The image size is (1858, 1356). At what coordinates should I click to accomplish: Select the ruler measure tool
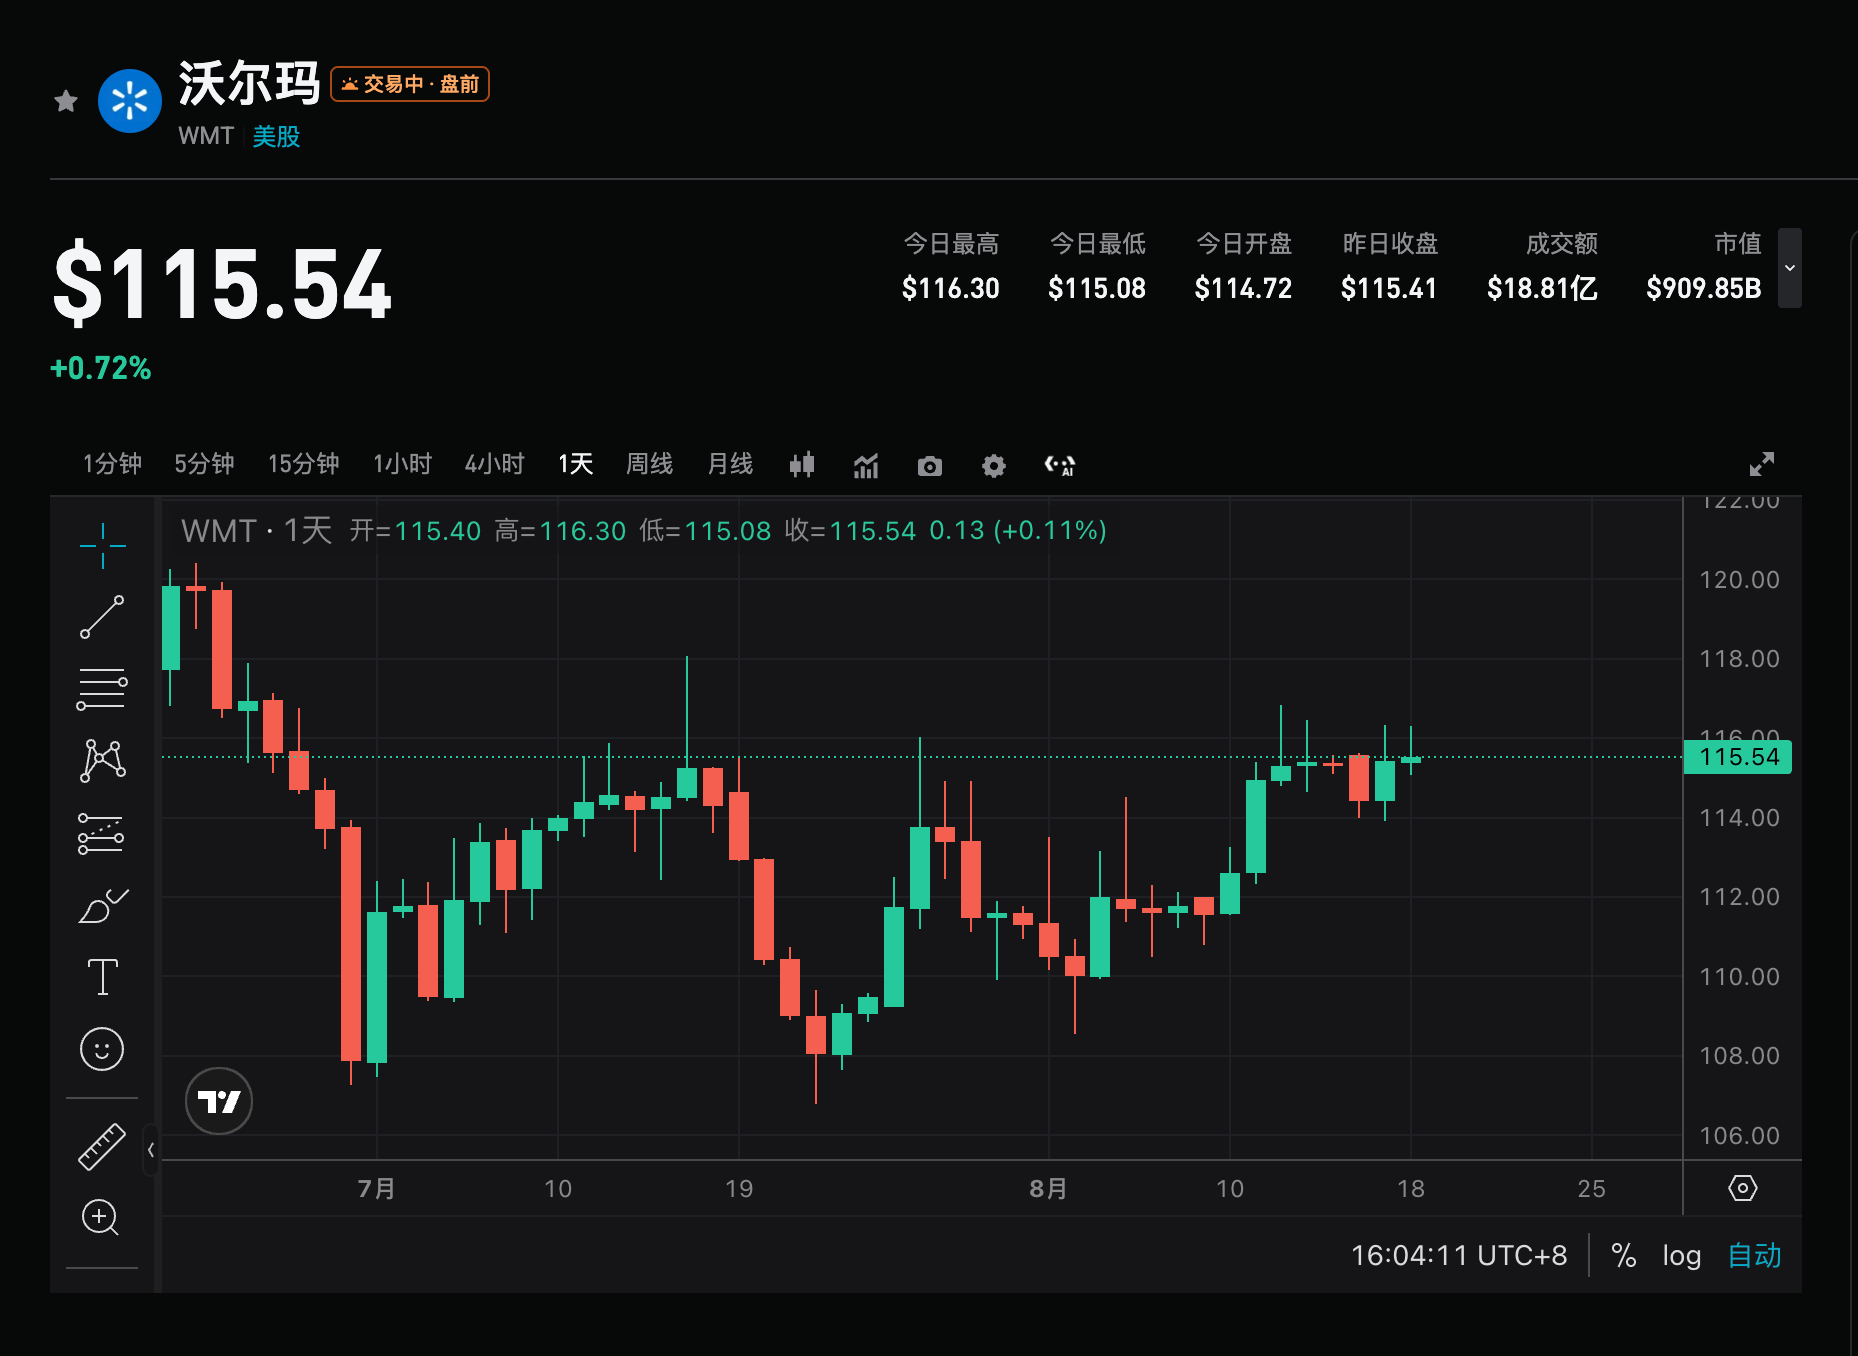102,1146
